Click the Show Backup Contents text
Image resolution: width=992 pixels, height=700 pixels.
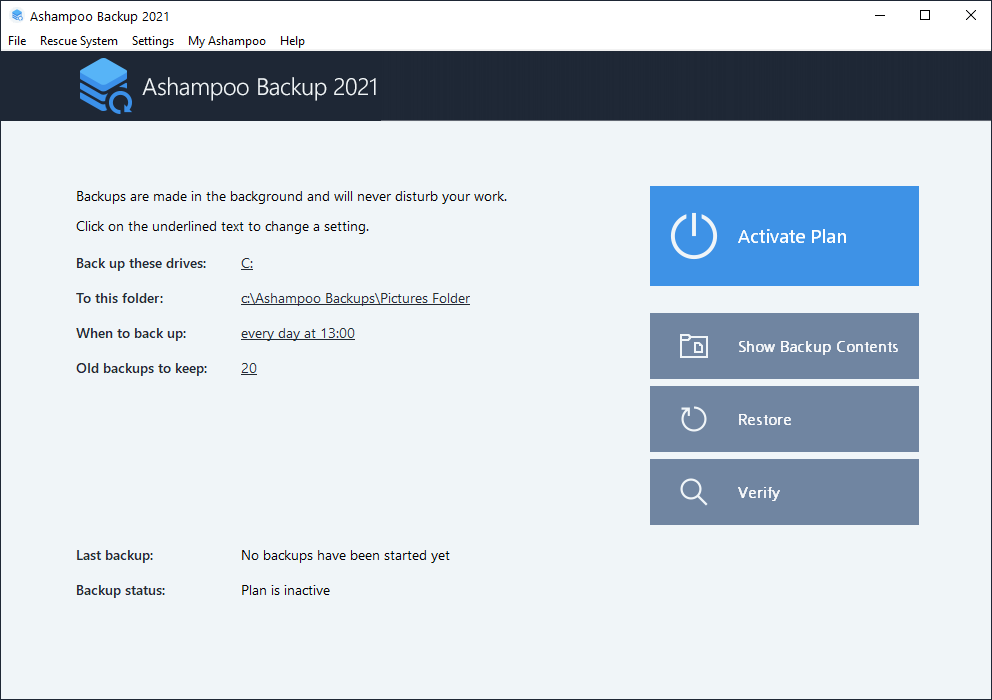(817, 347)
